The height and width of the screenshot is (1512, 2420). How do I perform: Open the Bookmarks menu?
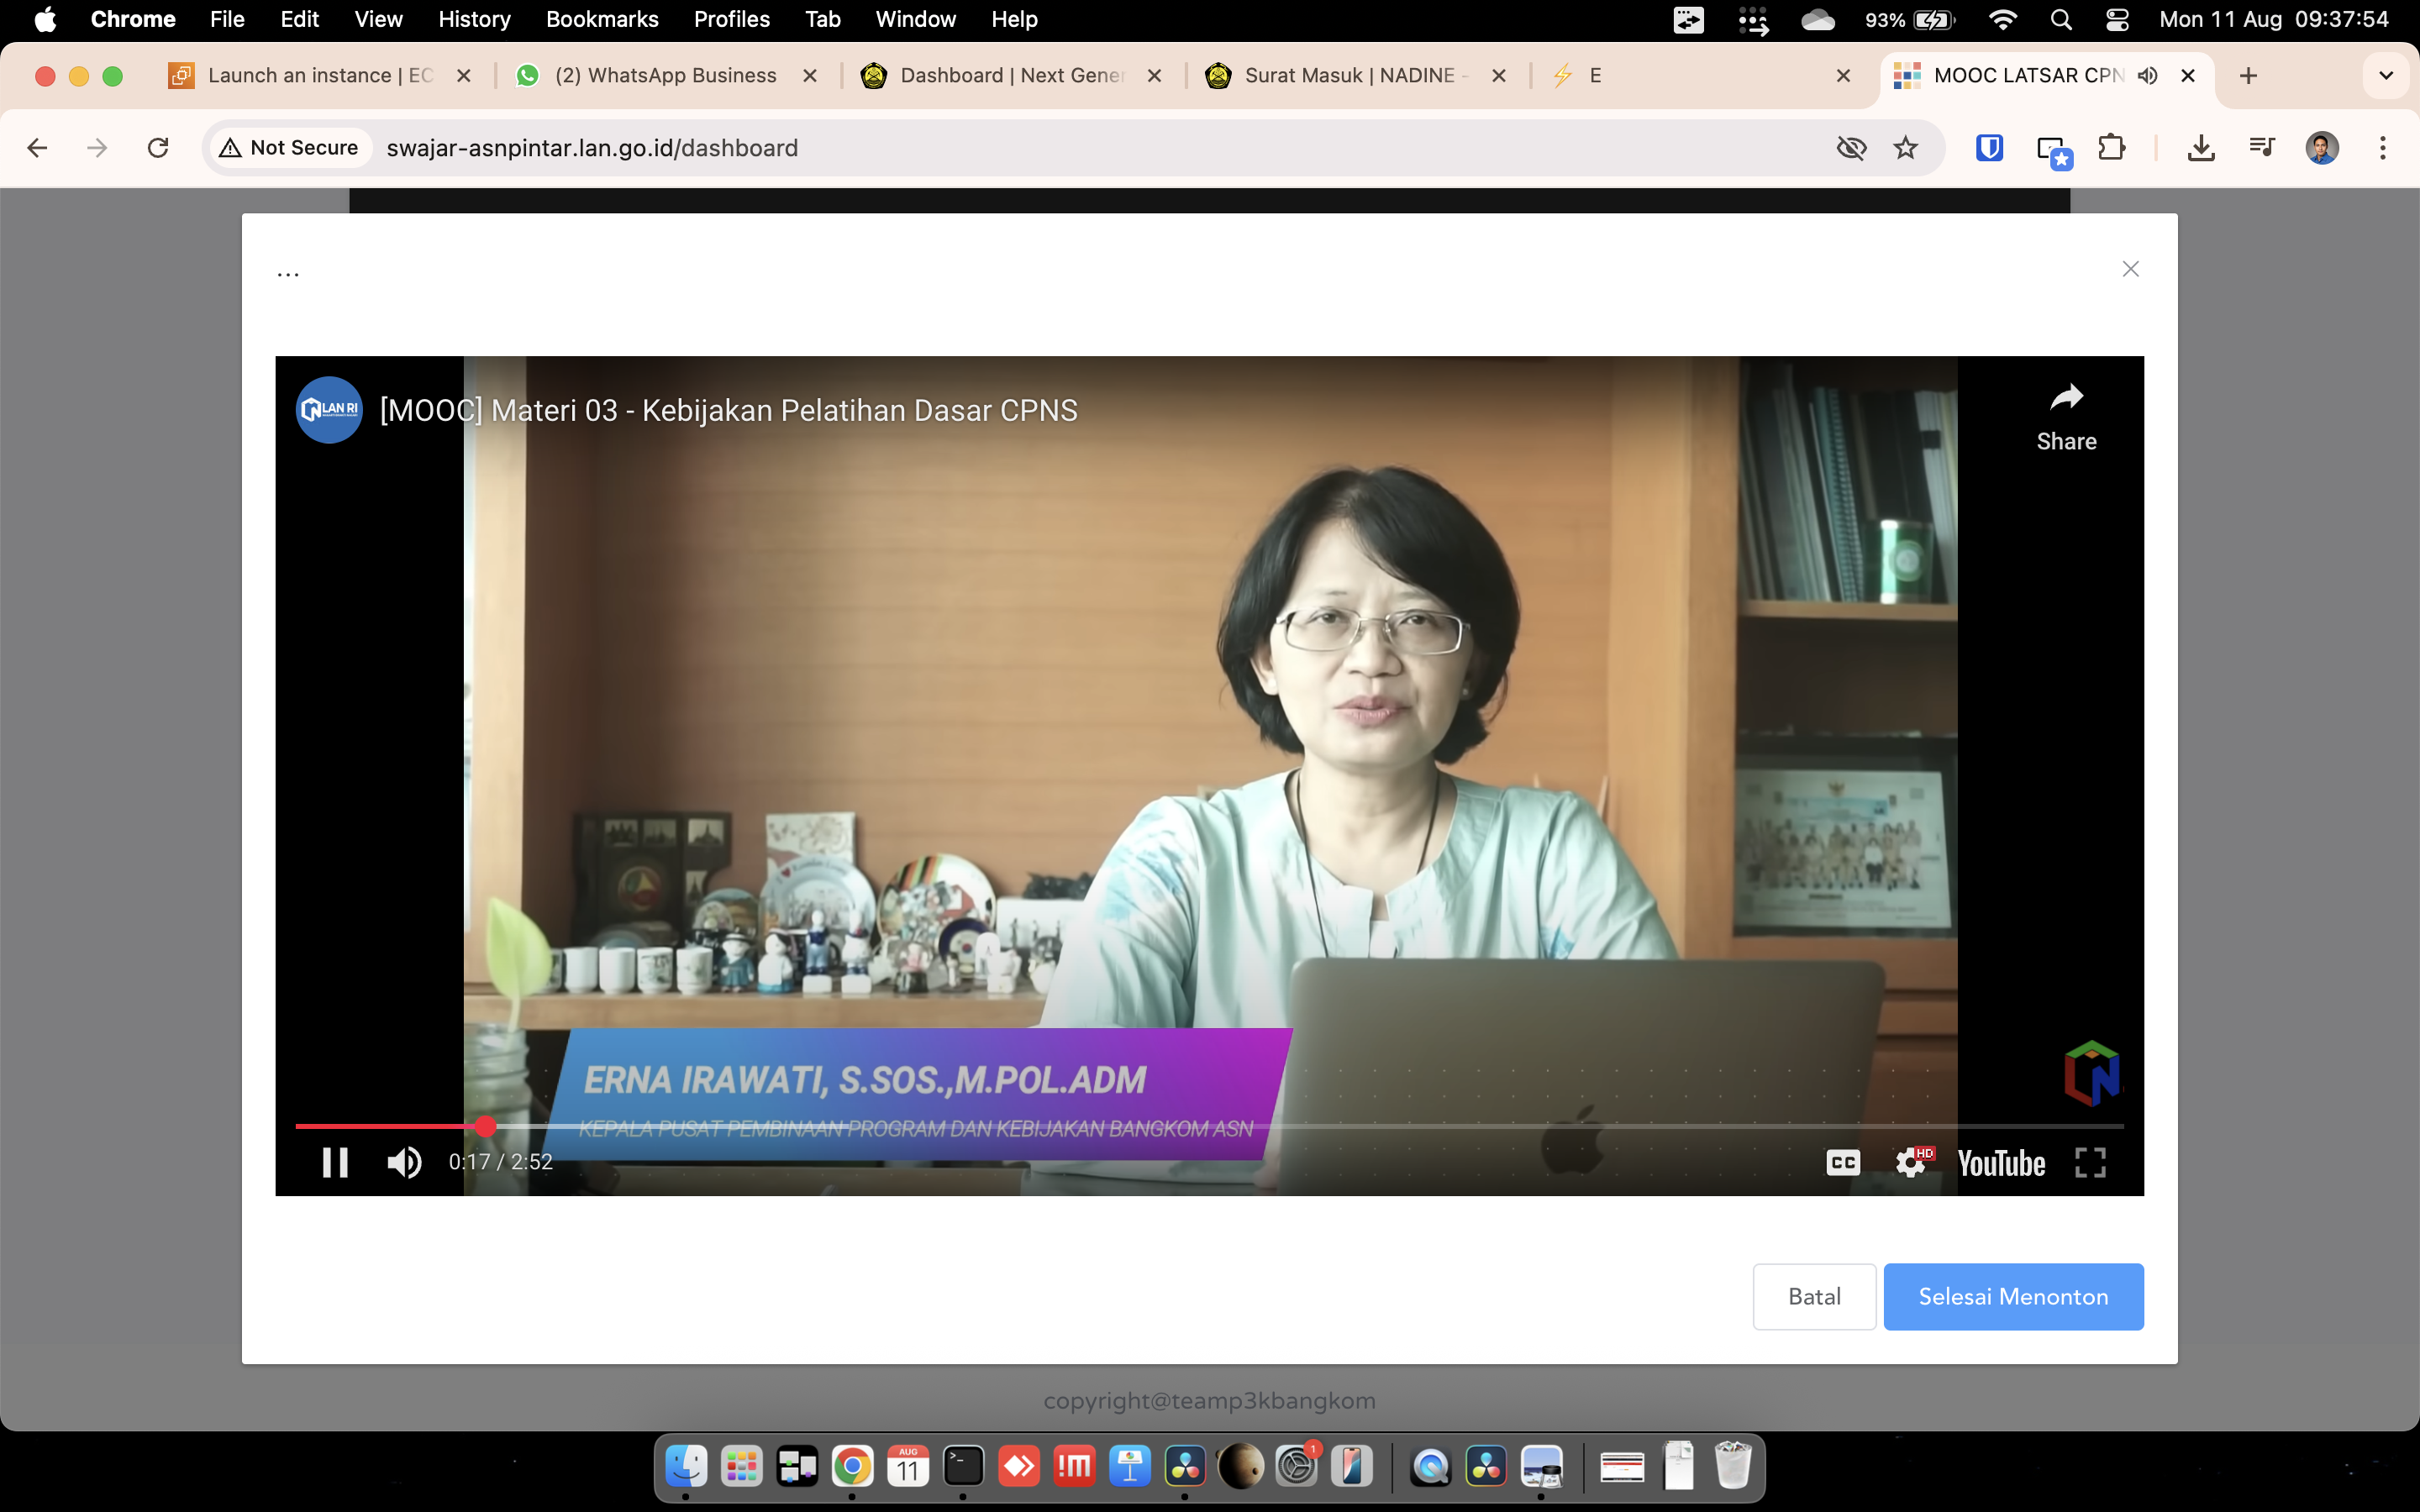pos(602,19)
